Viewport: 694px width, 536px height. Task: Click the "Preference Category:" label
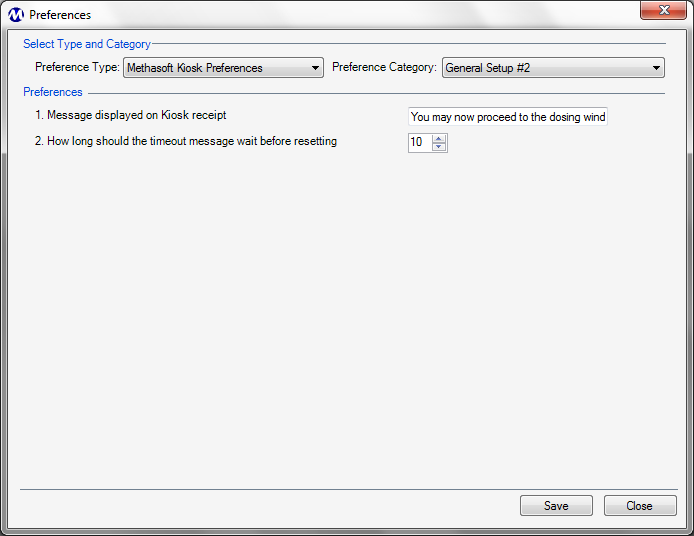384,67
